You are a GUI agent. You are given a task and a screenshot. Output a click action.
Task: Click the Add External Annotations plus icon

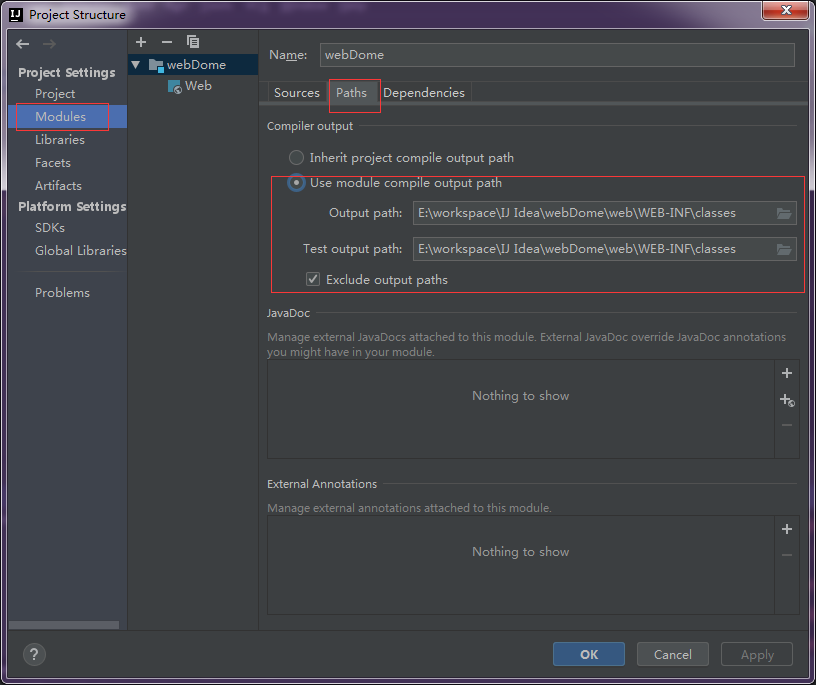click(x=787, y=529)
